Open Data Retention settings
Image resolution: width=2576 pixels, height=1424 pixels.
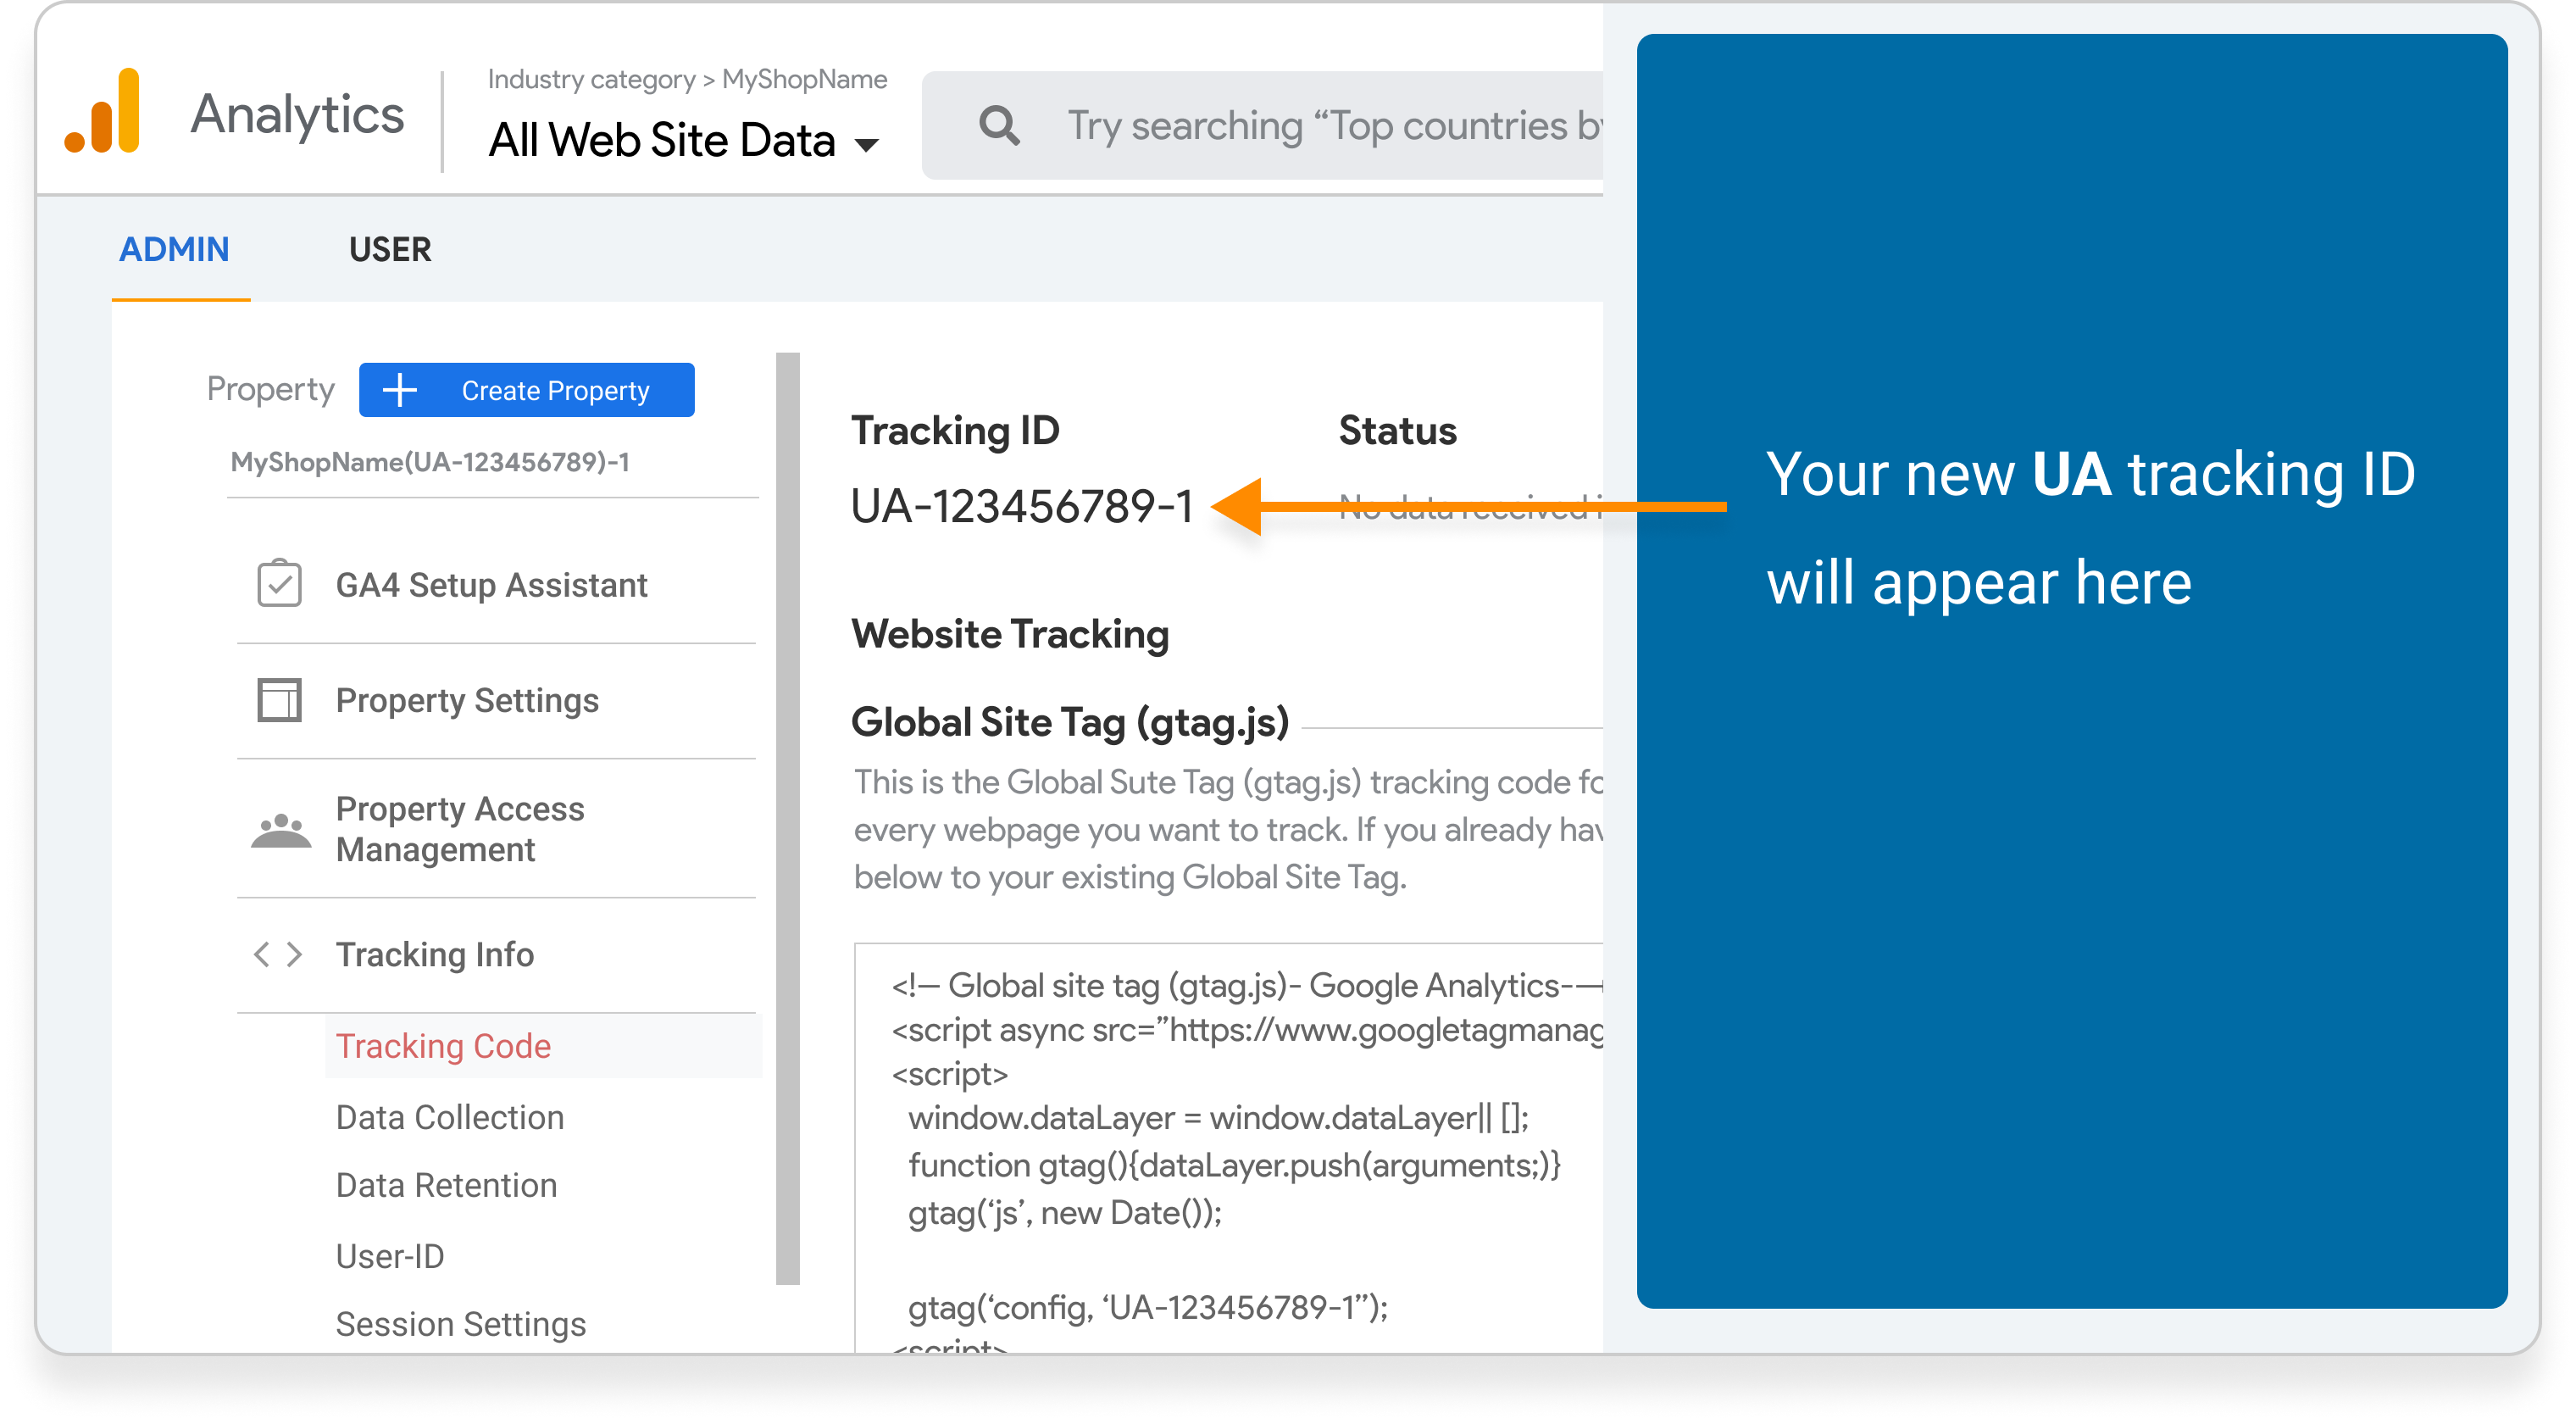coord(446,1186)
